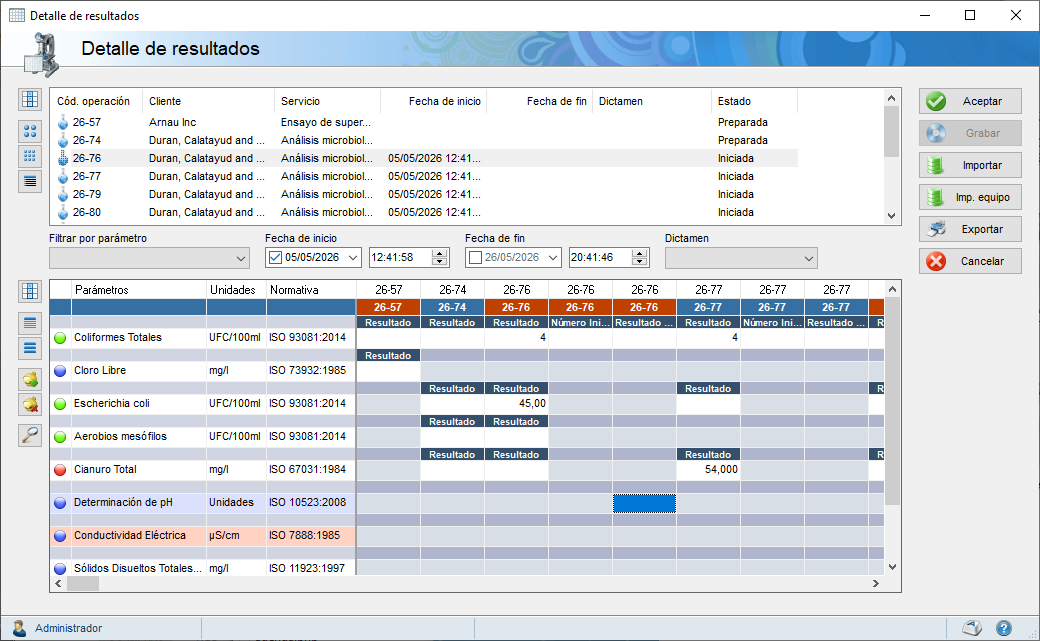The height and width of the screenshot is (641, 1040).
Task: Click the help question mark icon in status bar
Action: (1004, 628)
